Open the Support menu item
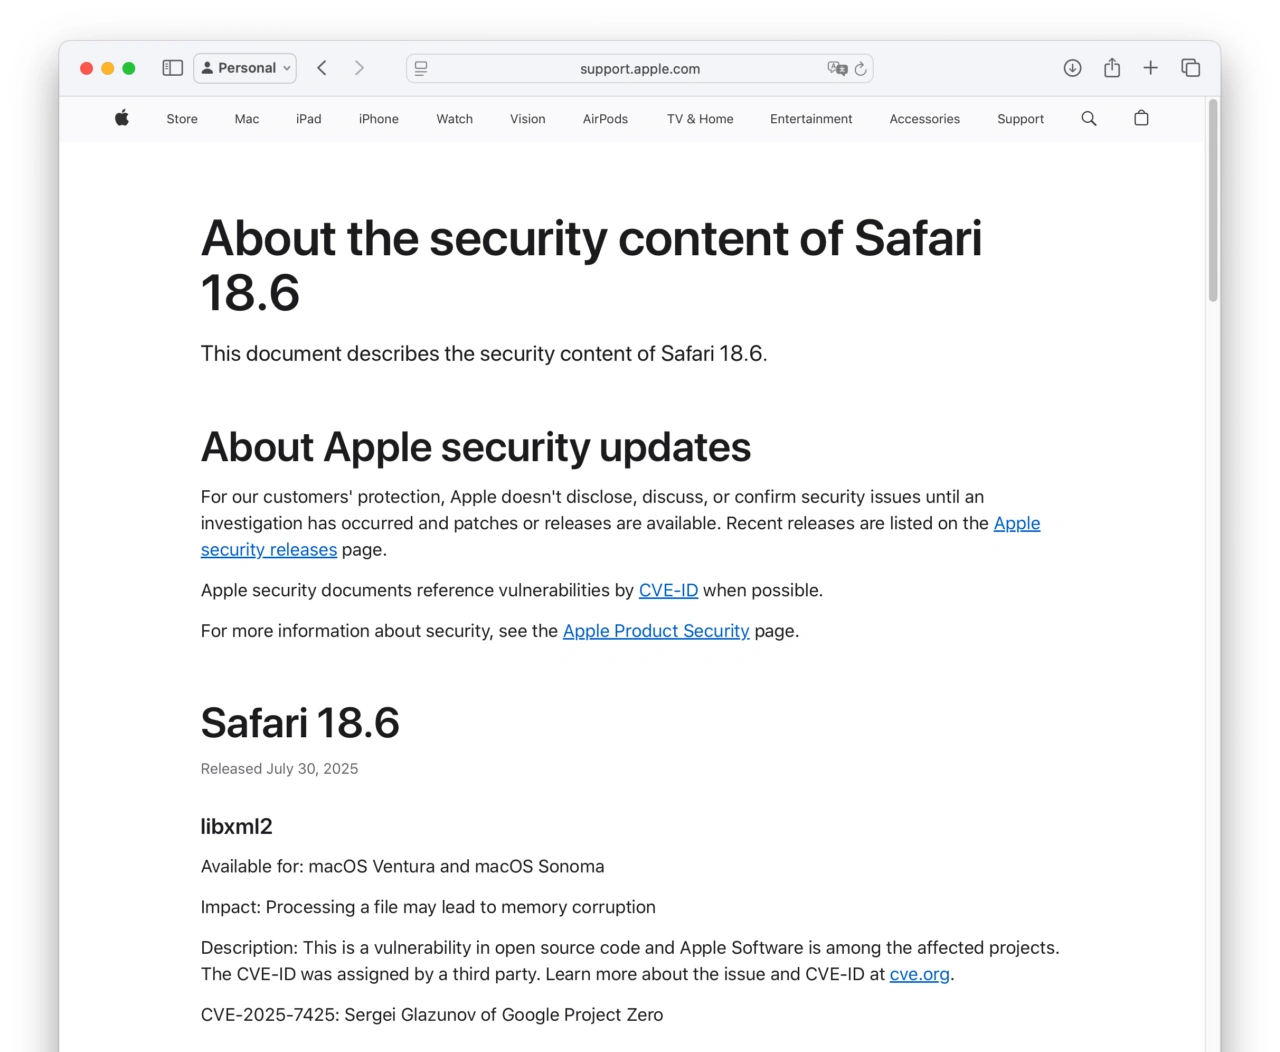This screenshot has height=1052, width=1280. coord(1020,119)
